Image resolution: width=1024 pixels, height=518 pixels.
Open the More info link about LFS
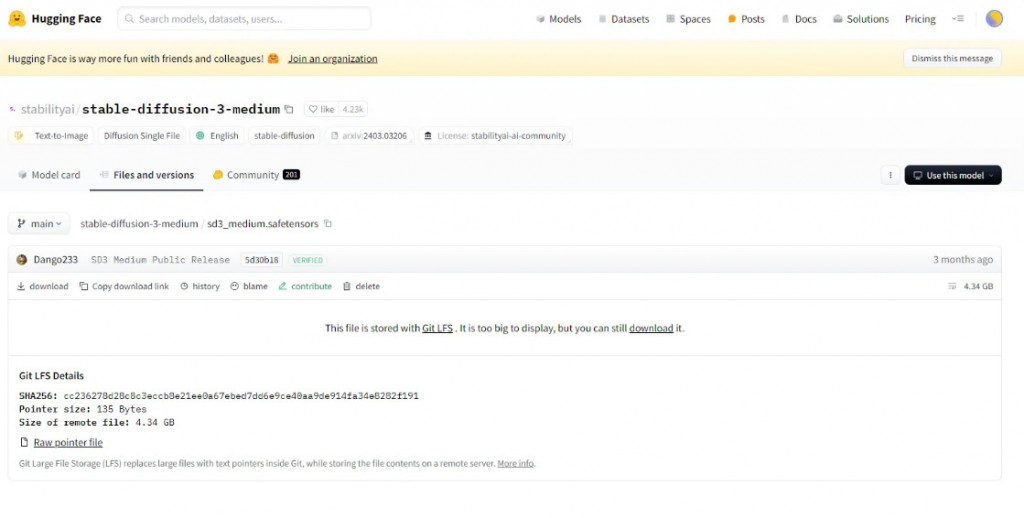[x=515, y=463]
